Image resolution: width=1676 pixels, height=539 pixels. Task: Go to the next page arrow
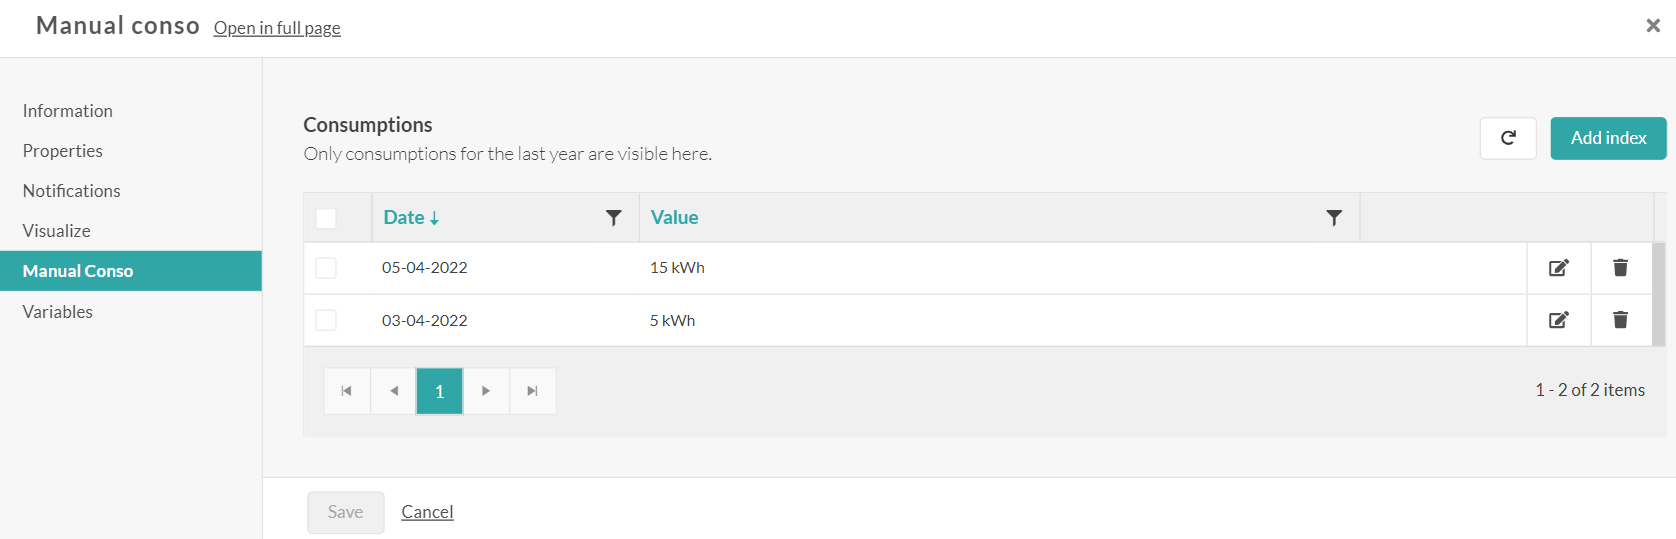click(x=486, y=391)
